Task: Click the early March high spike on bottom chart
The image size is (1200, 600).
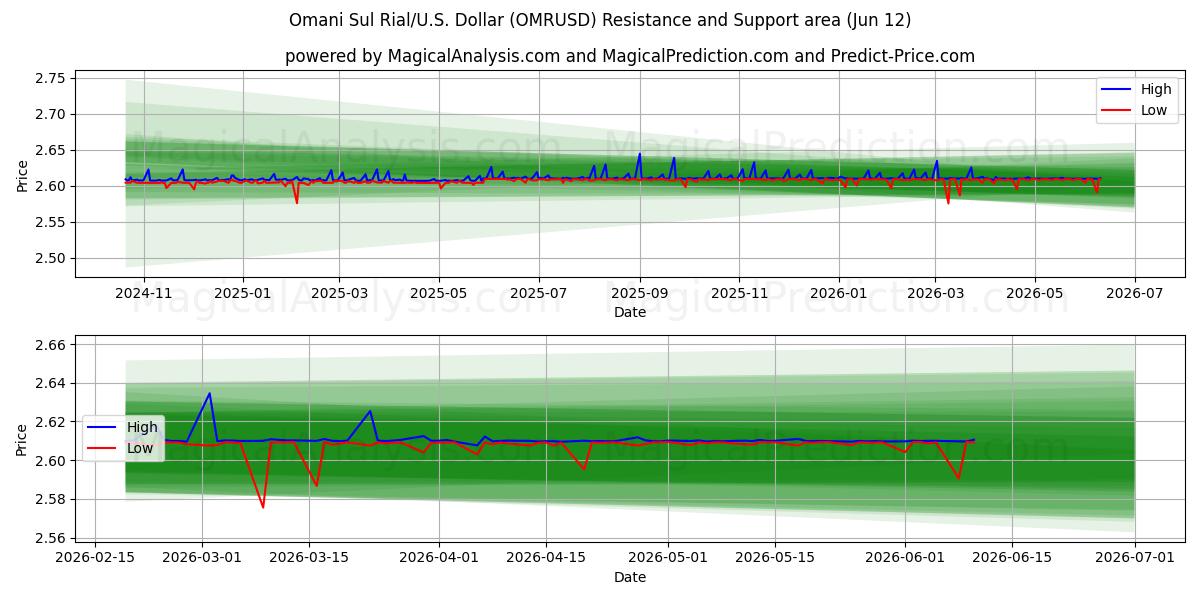Action: pos(209,393)
